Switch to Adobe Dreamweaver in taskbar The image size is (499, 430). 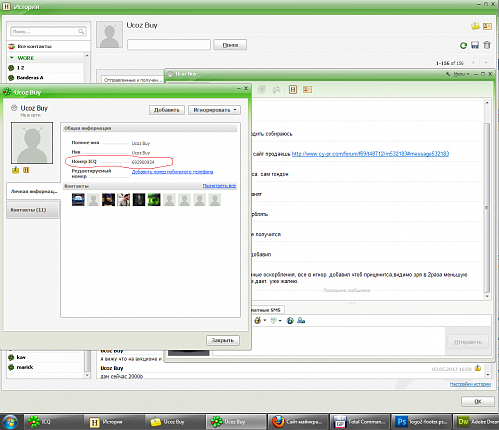[x=477, y=422]
